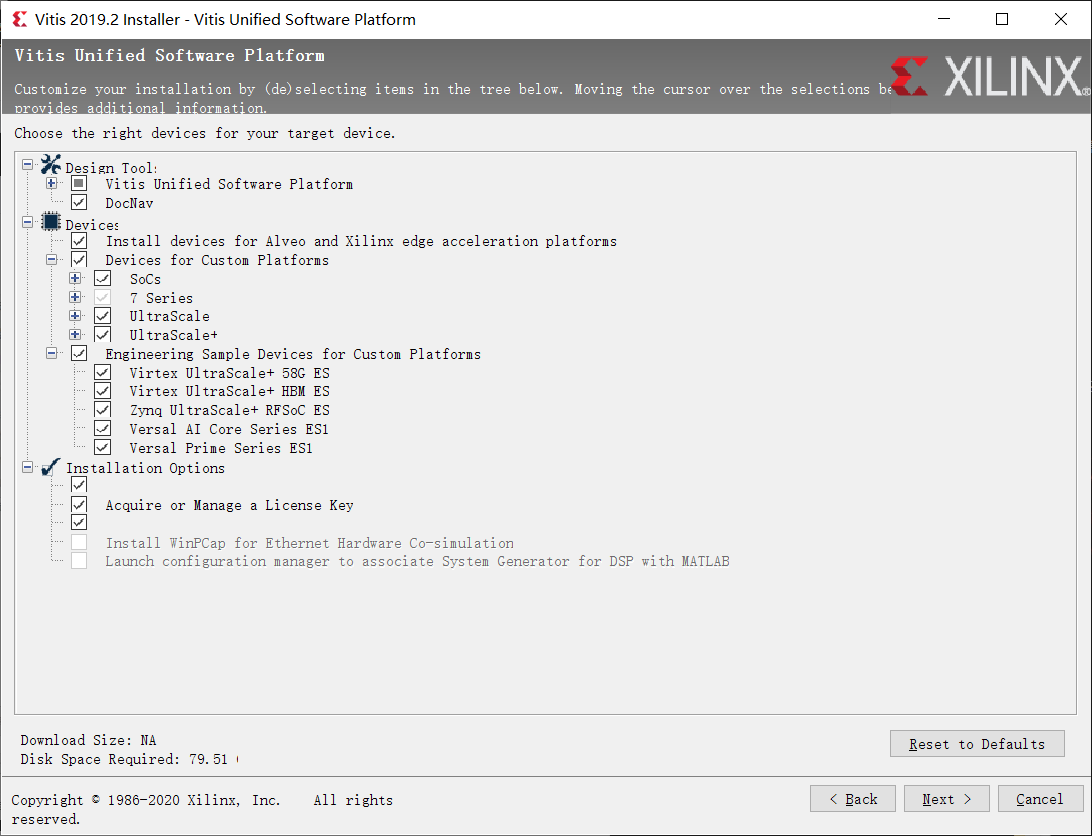Expand Vitis Unified Software Platform node
The height and width of the screenshot is (836, 1092).
point(52,184)
